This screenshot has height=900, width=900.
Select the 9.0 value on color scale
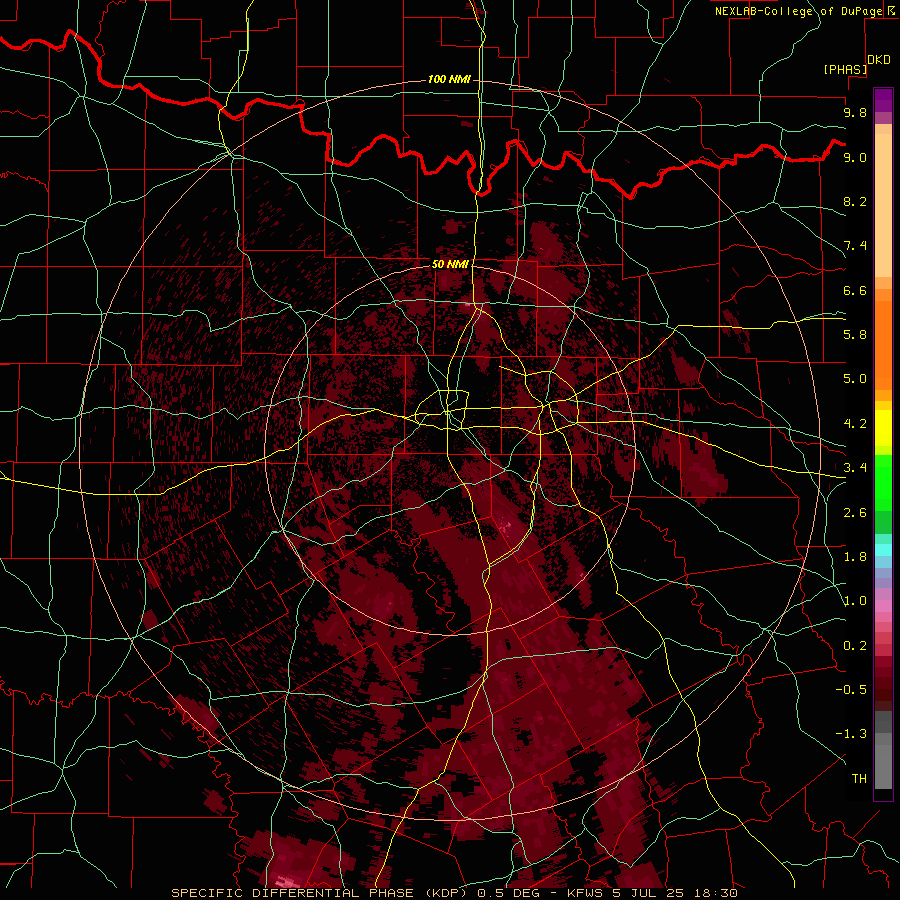855,157
